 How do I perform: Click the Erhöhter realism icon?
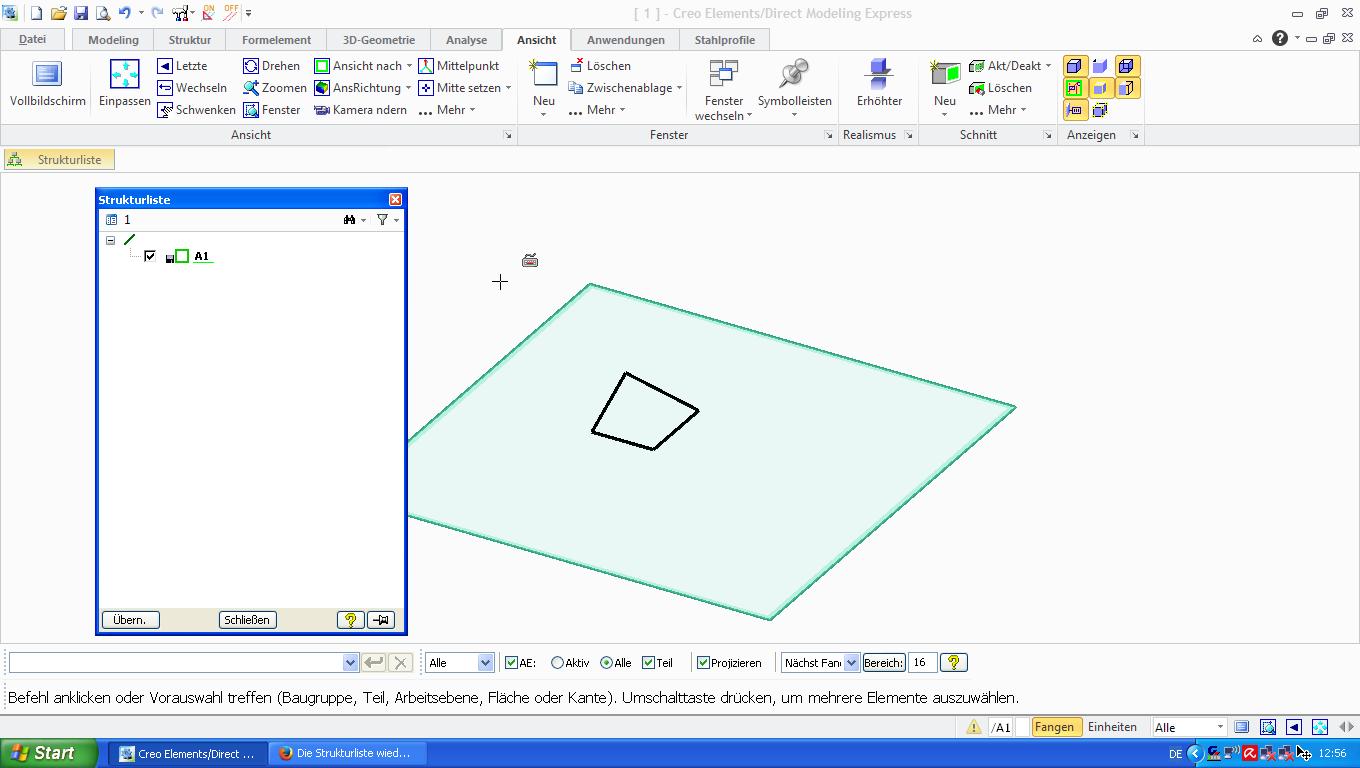click(879, 74)
